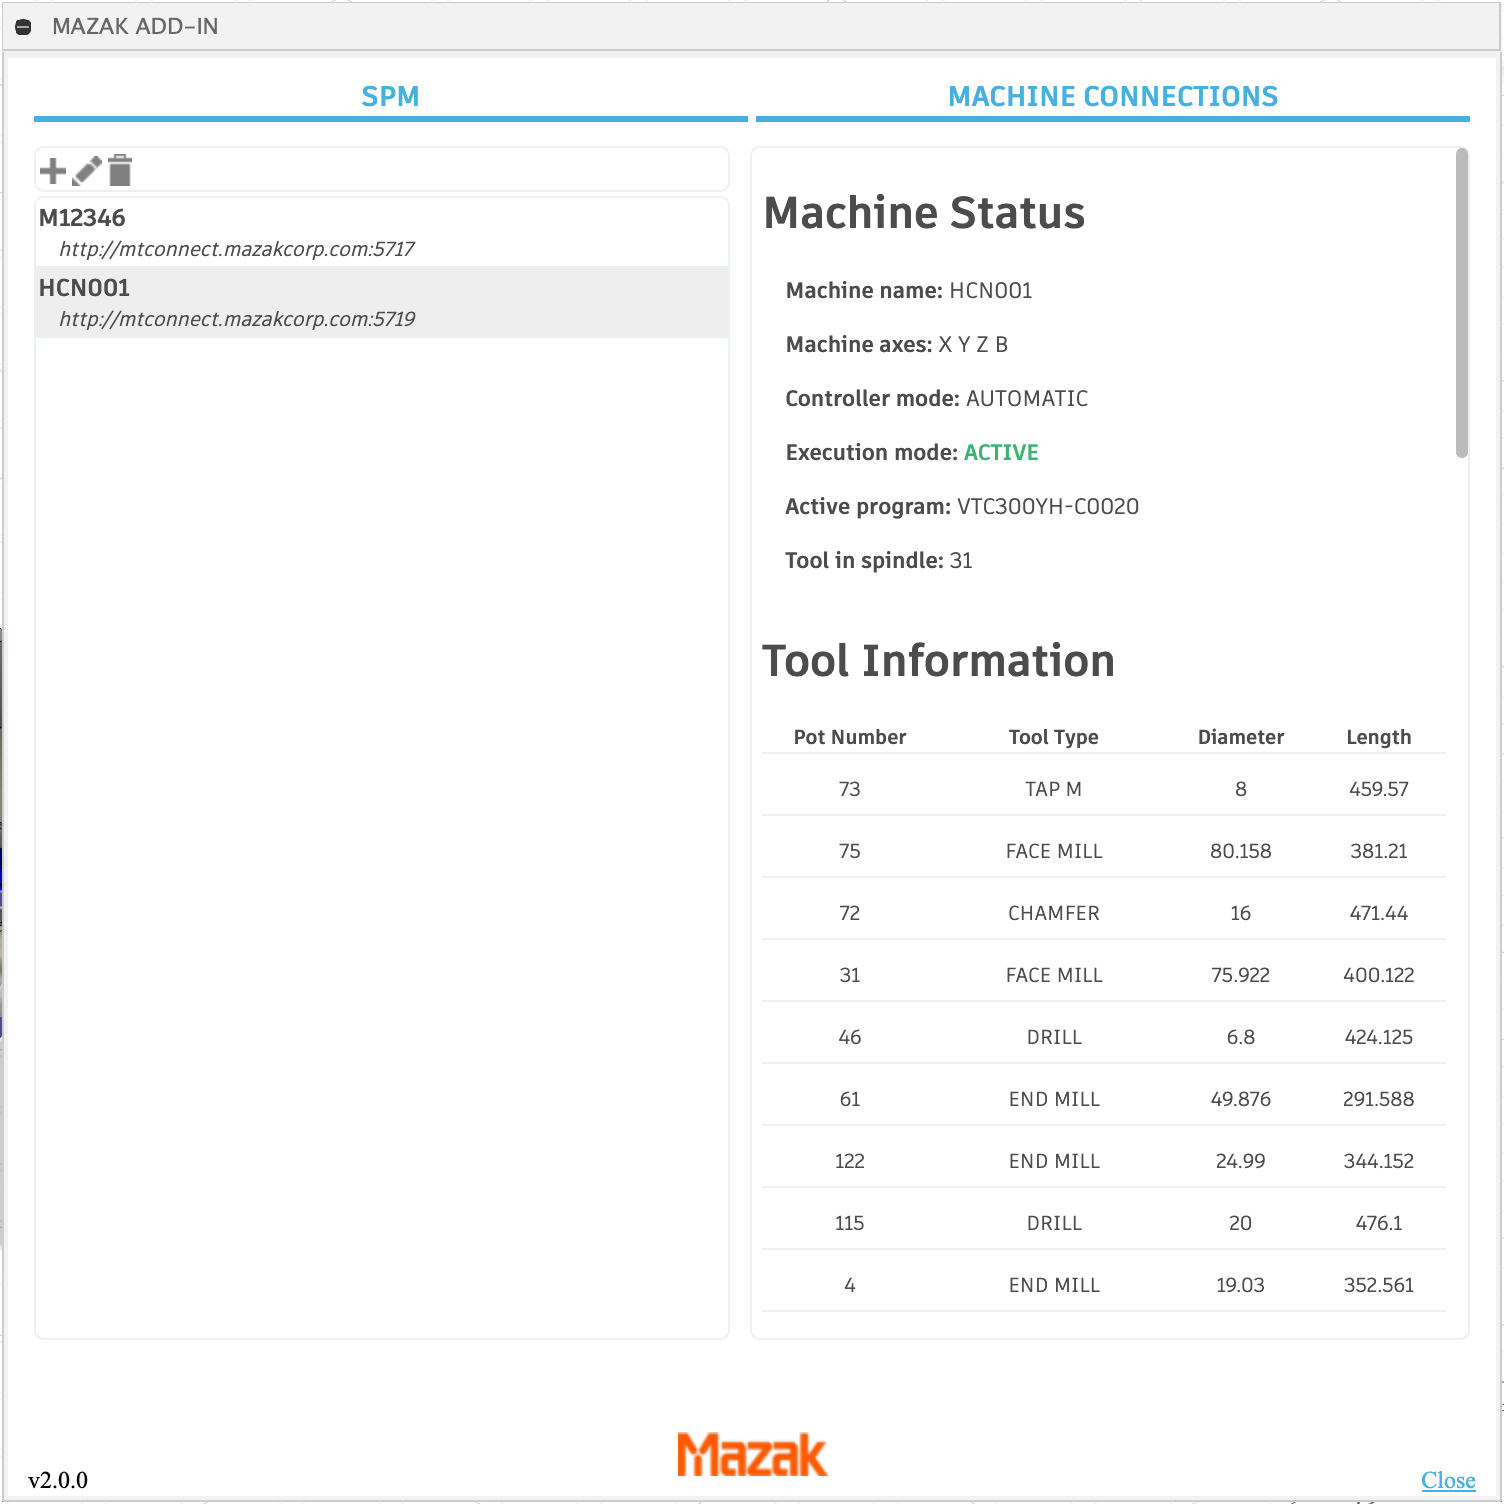Click the window menu icon beside MAZAK ADD-IN
This screenshot has height=1504, width=1504.
pos(24,27)
